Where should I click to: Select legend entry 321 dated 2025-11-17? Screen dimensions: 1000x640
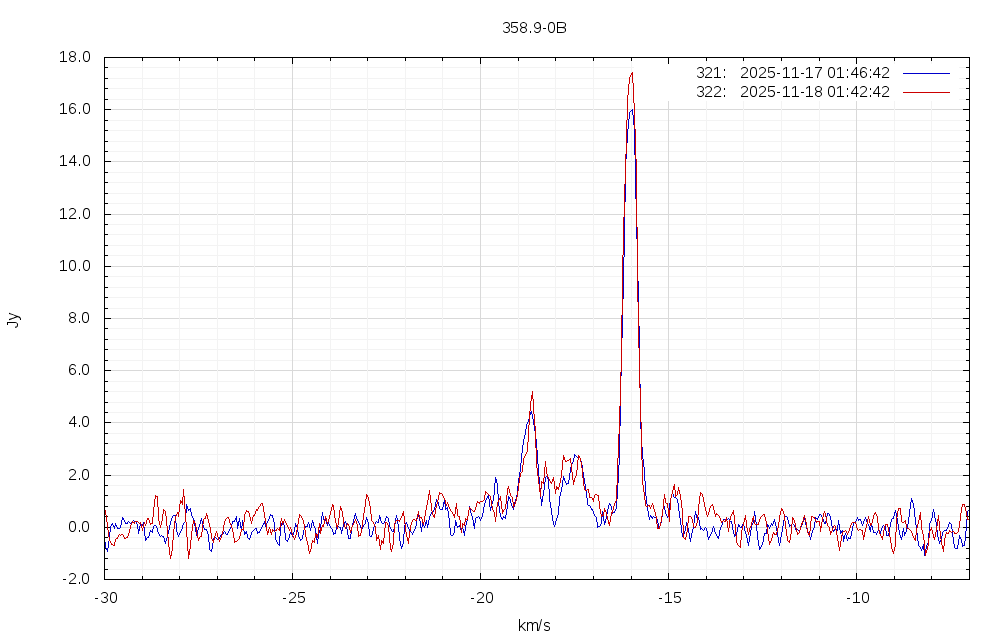792,73
